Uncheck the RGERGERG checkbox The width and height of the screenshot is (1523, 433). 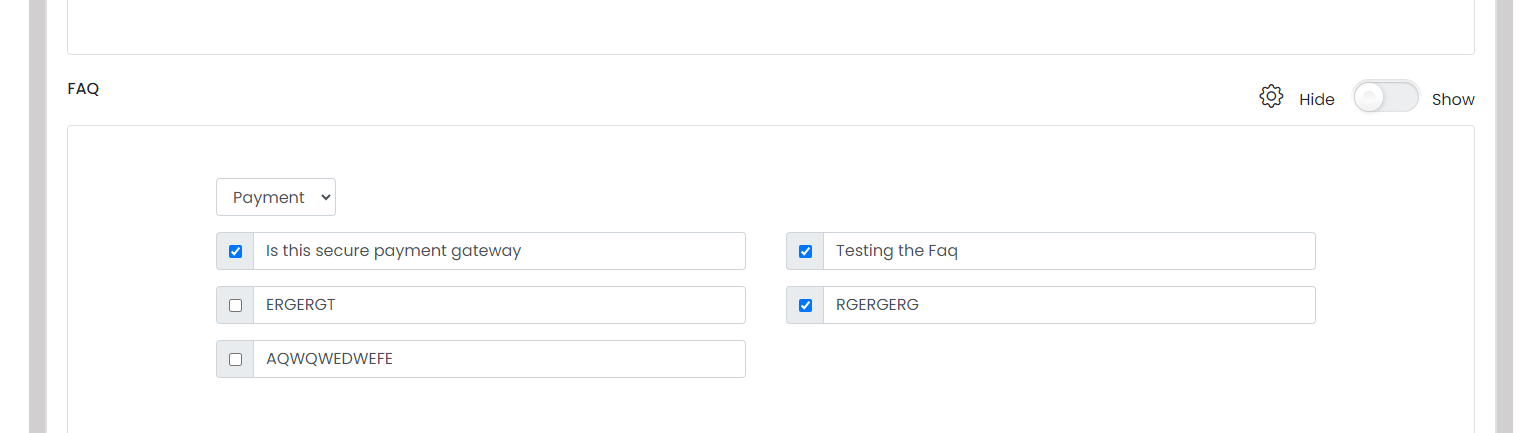(x=805, y=305)
